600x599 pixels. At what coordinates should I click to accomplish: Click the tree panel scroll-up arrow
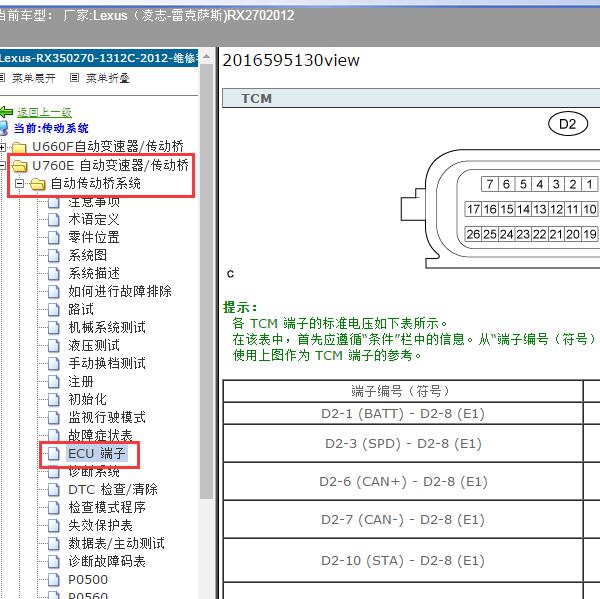[x=207, y=57]
